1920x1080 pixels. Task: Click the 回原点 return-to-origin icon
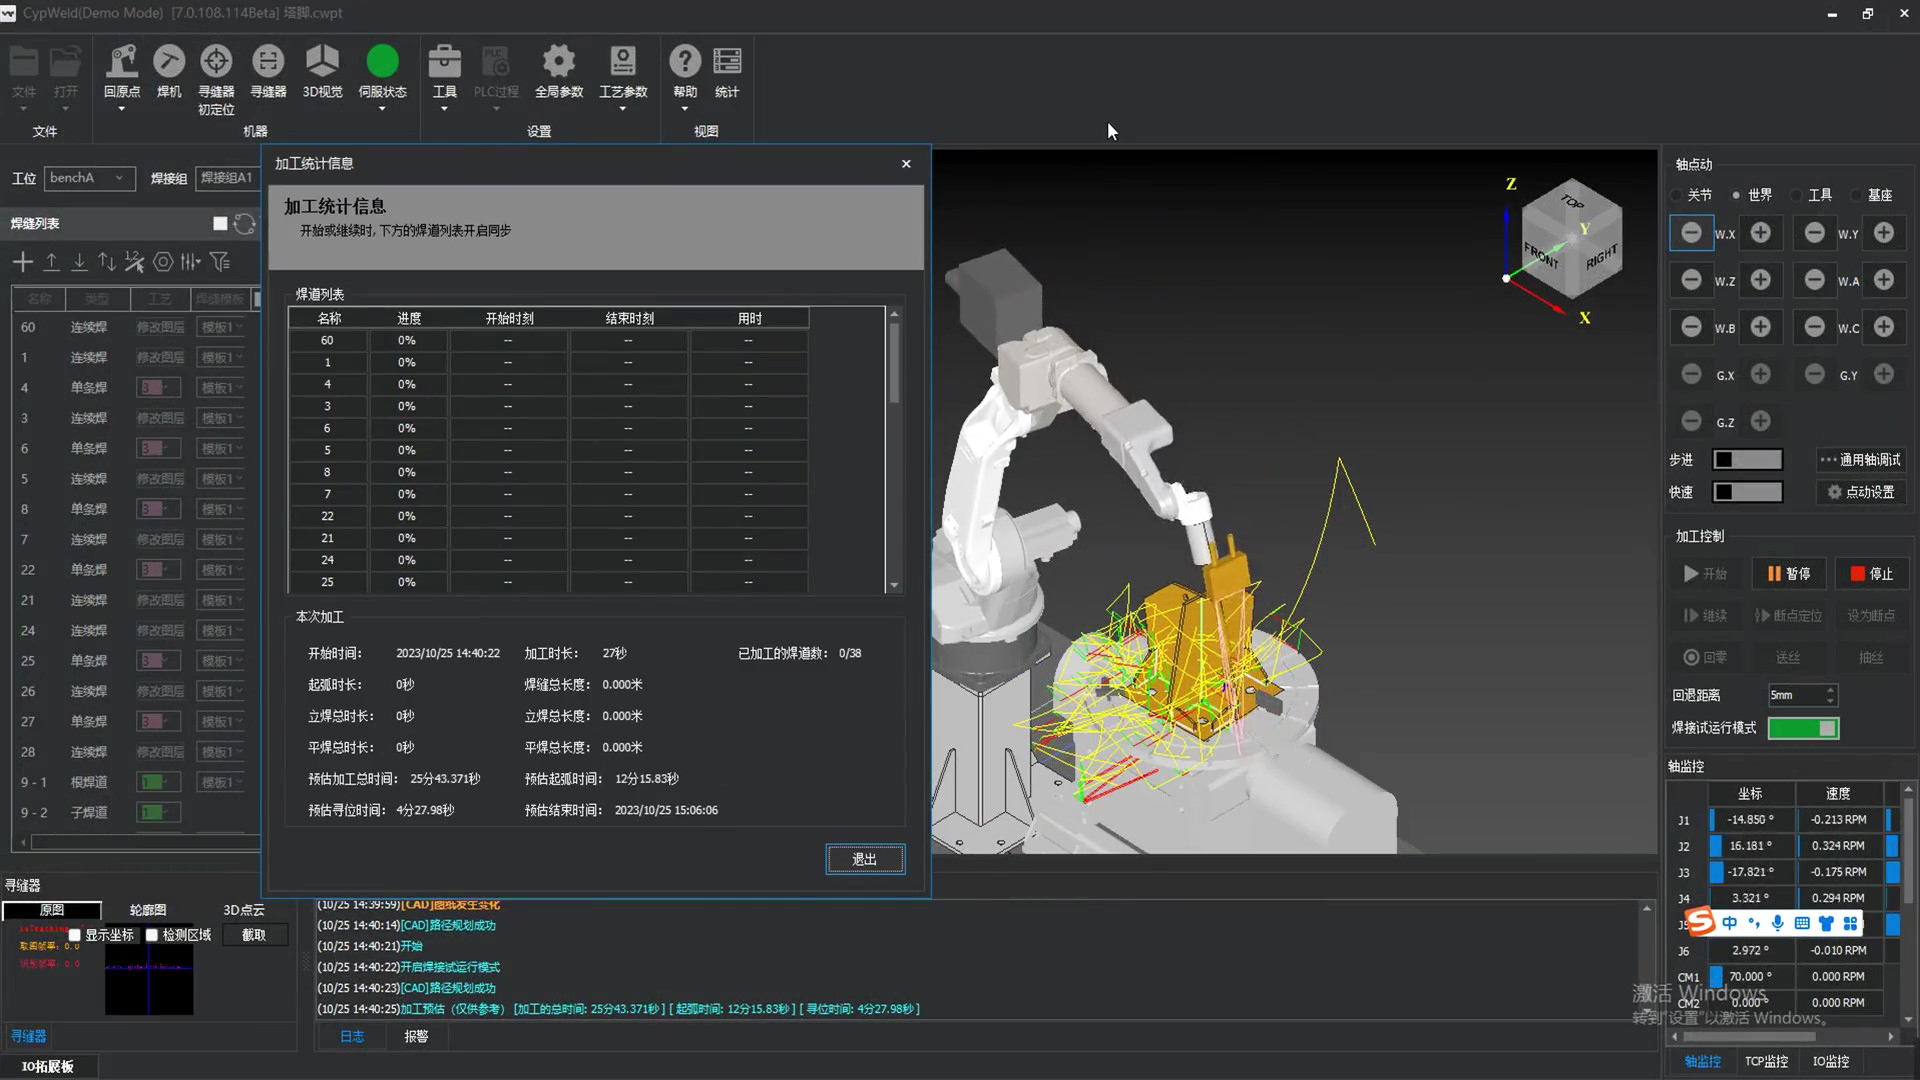[x=122, y=62]
